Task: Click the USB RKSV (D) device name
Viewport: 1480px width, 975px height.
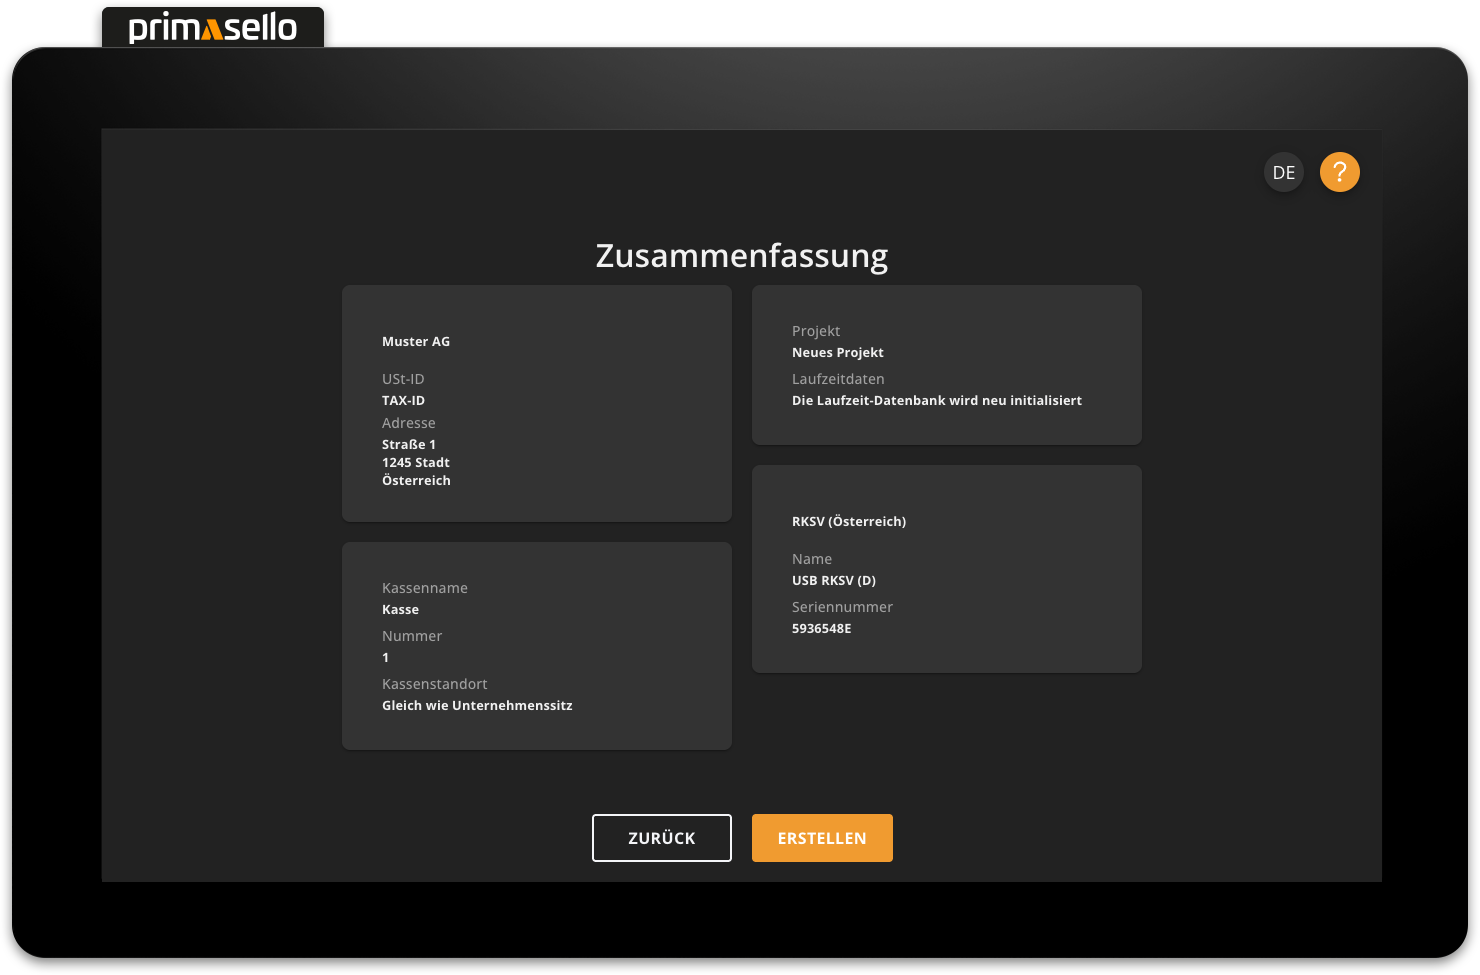Action: (833, 581)
